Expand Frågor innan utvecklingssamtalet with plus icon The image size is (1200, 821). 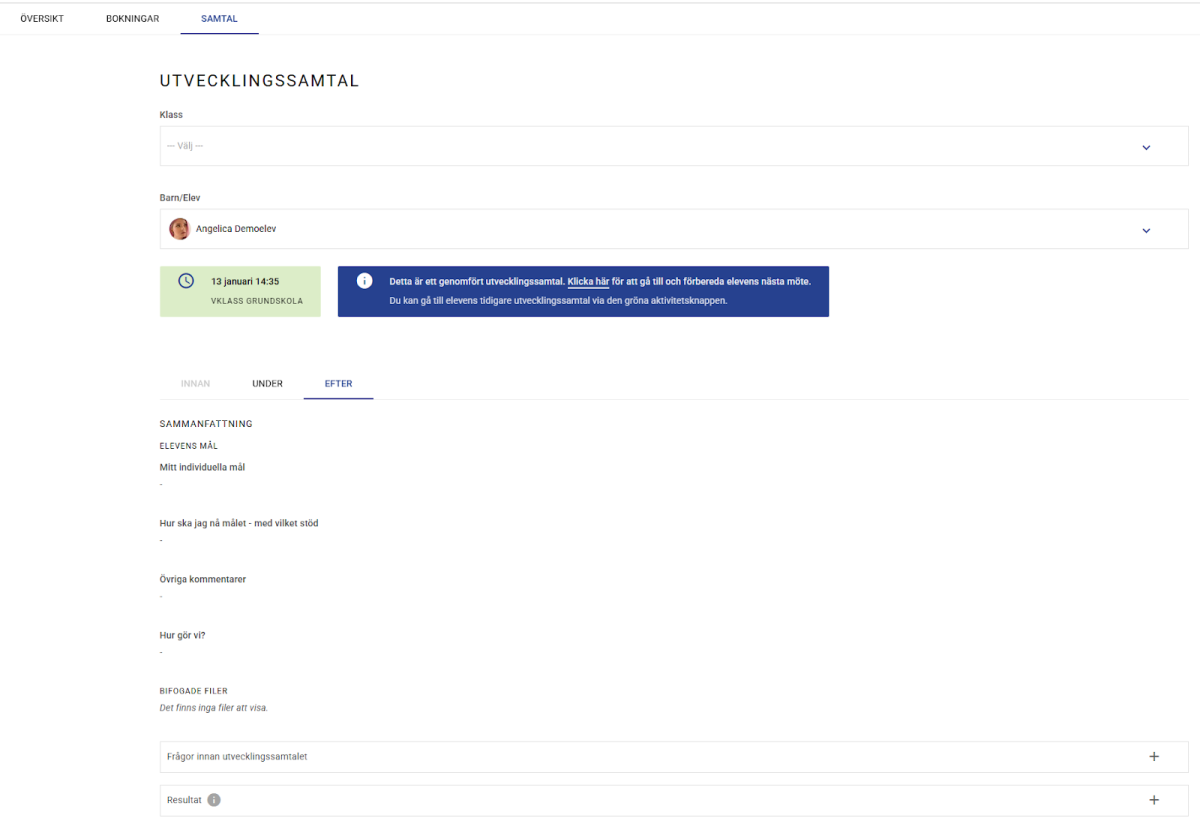tap(1153, 757)
